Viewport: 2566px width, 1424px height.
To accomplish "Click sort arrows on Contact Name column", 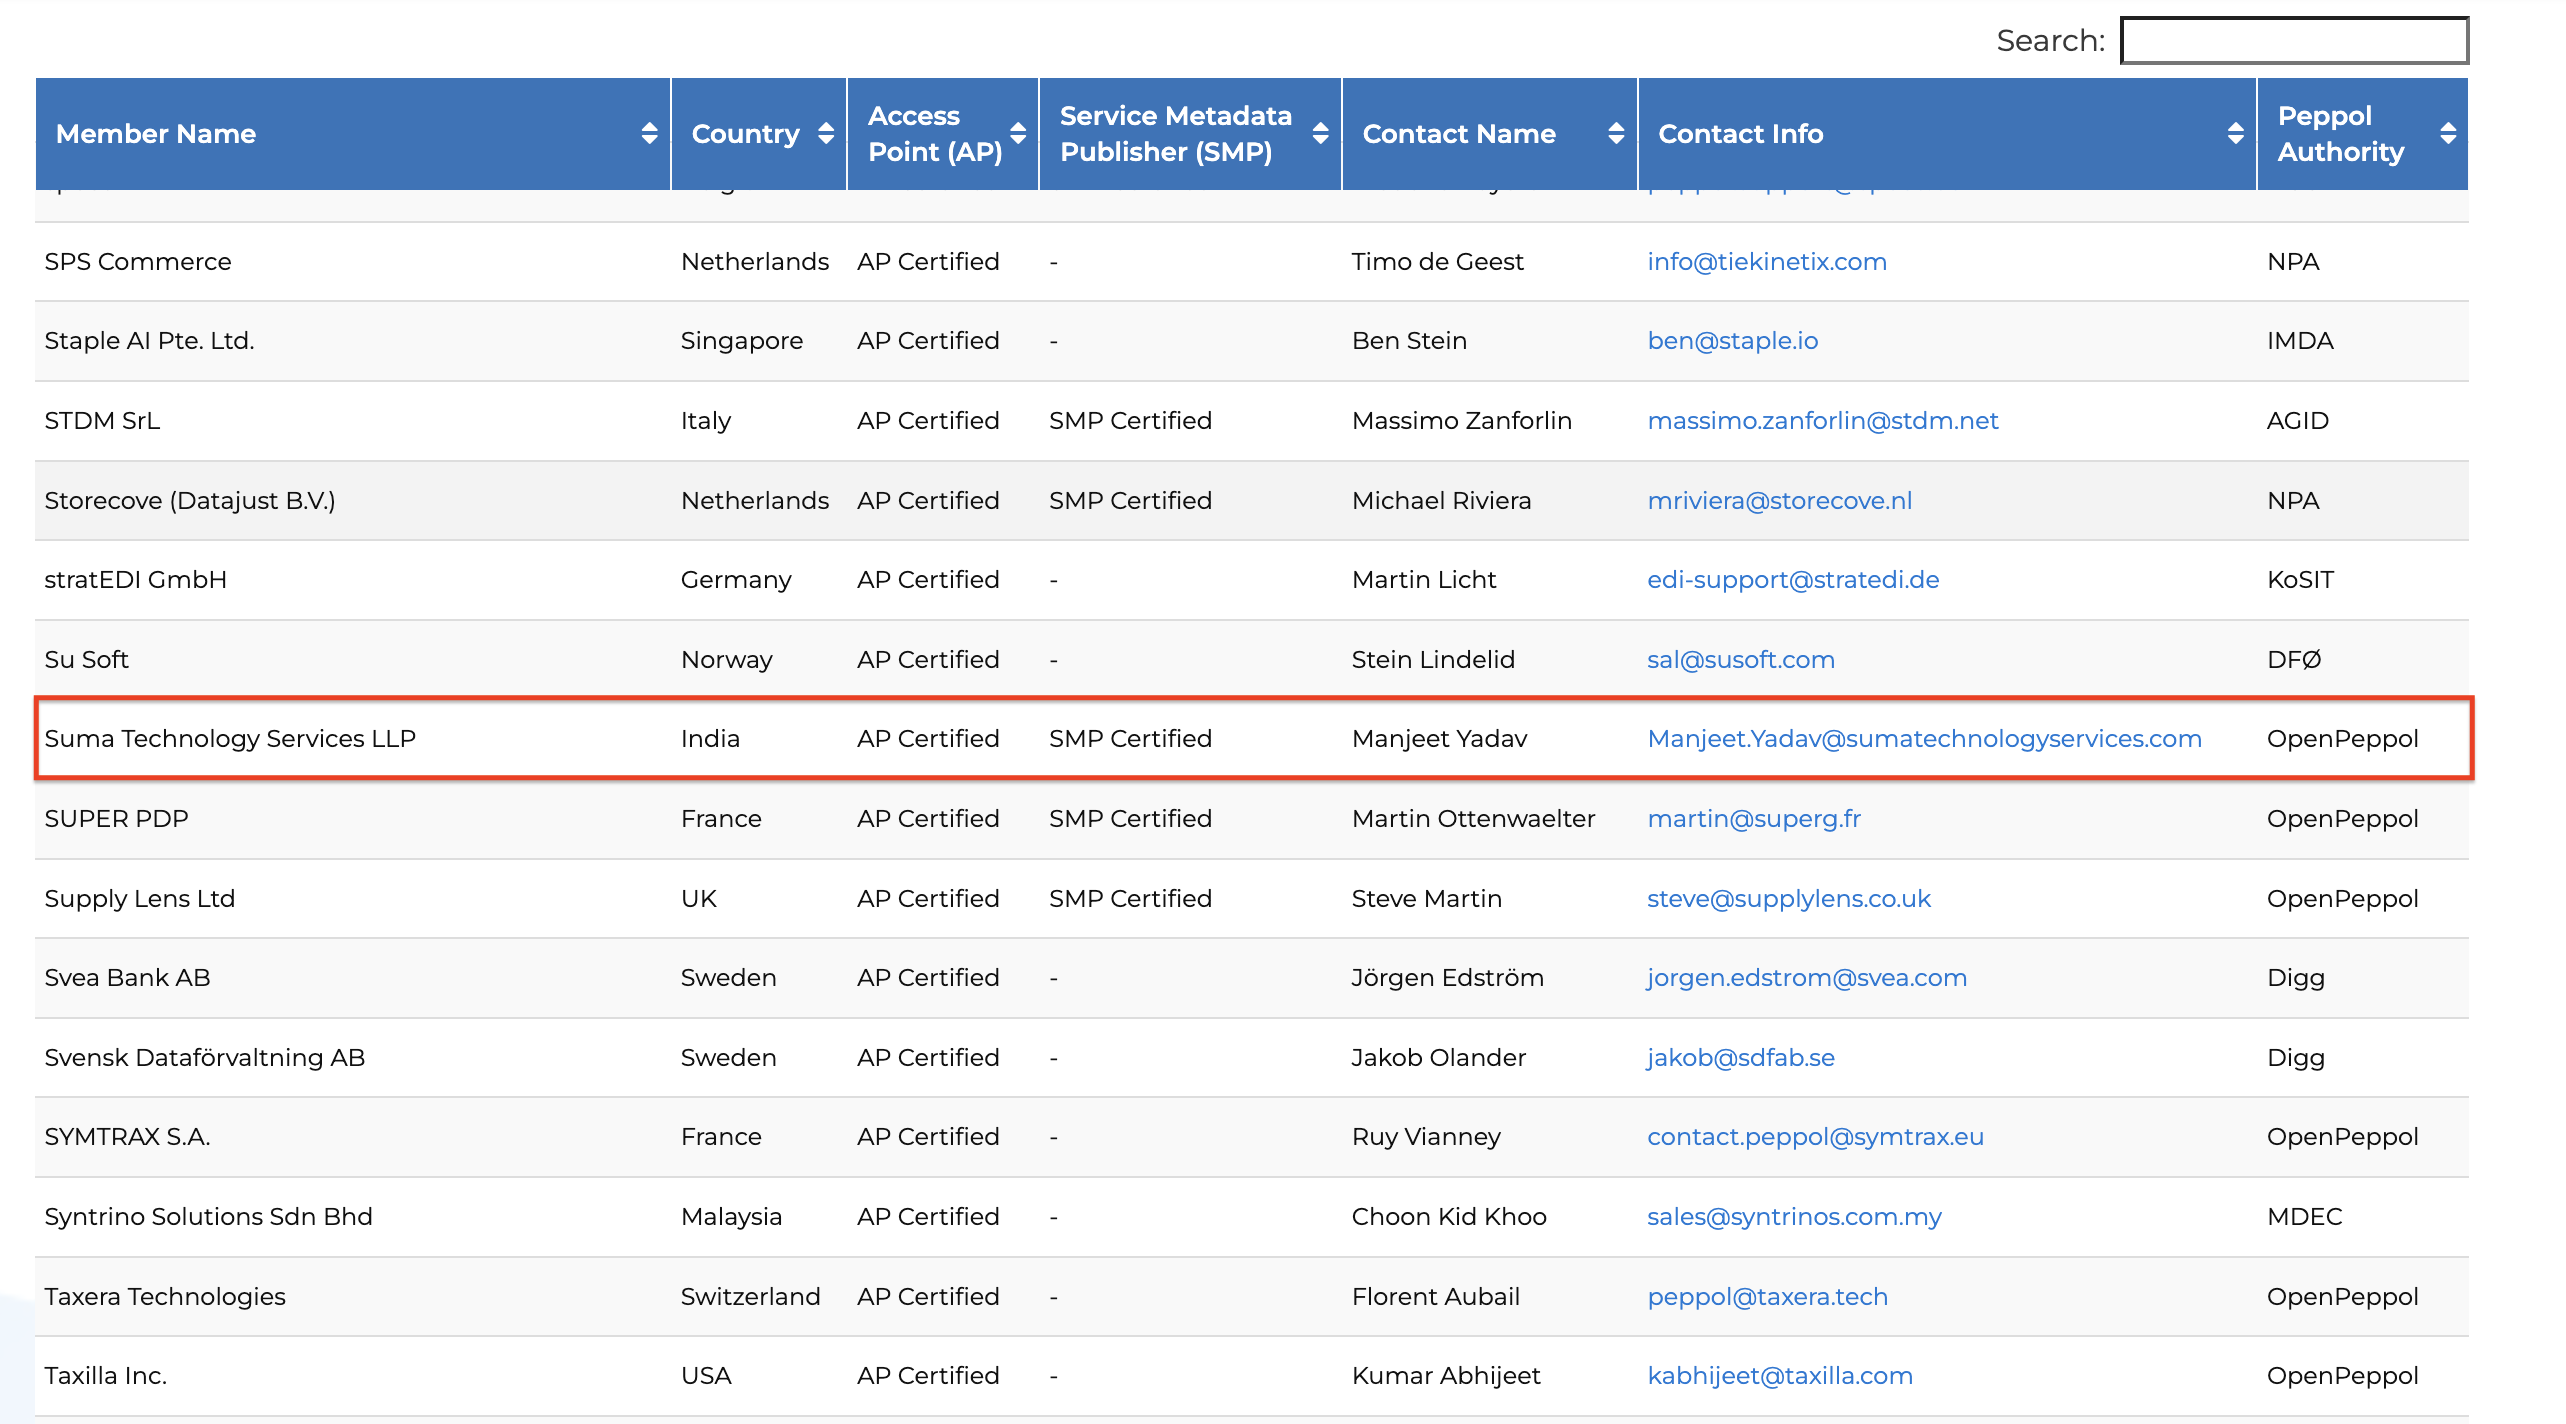I will coord(1615,133).
